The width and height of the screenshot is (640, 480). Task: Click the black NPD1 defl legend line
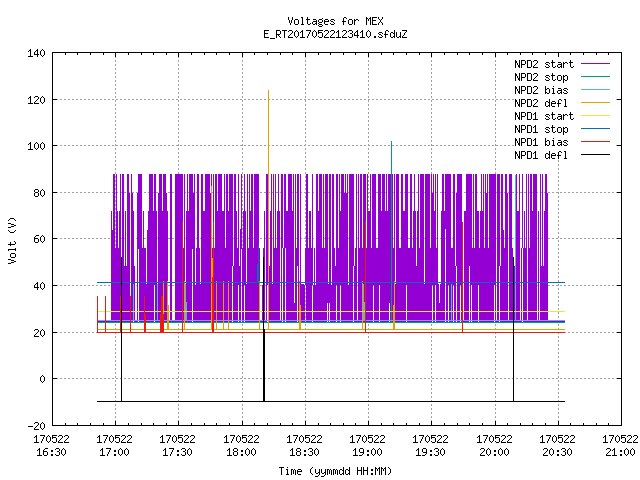coord(596,155)
